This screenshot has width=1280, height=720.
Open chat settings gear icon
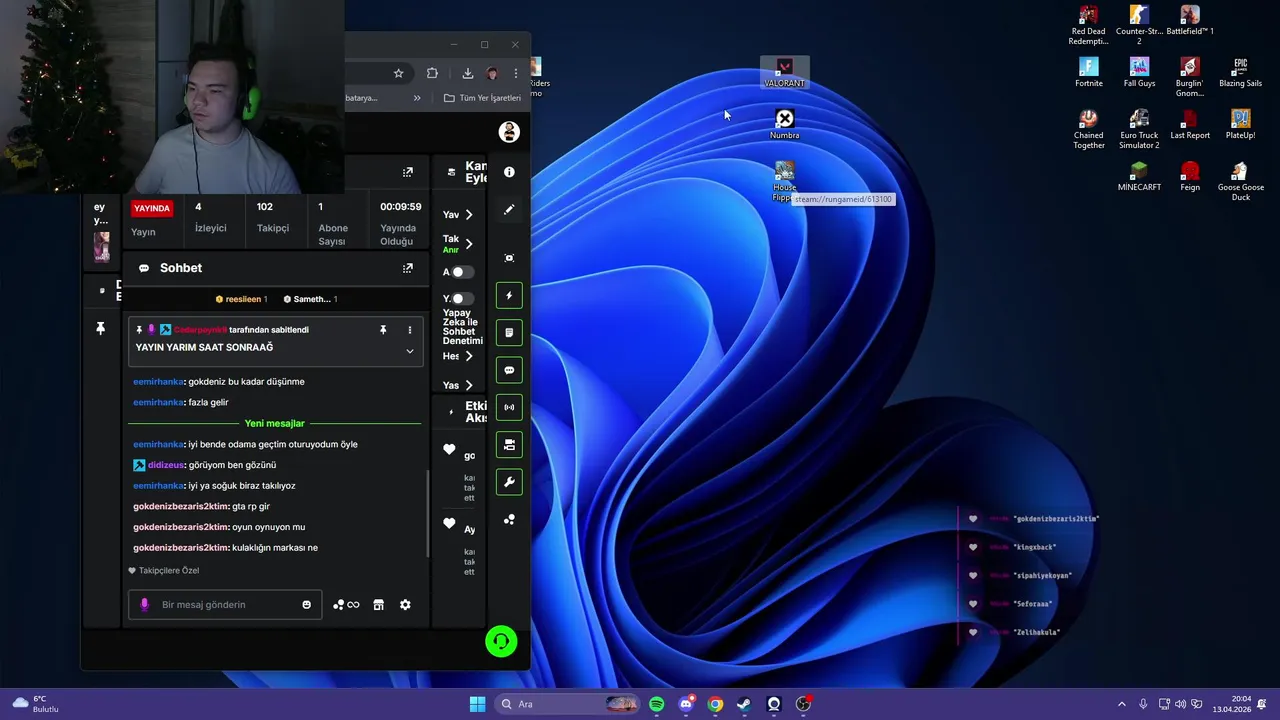click(x=405, y=605)
